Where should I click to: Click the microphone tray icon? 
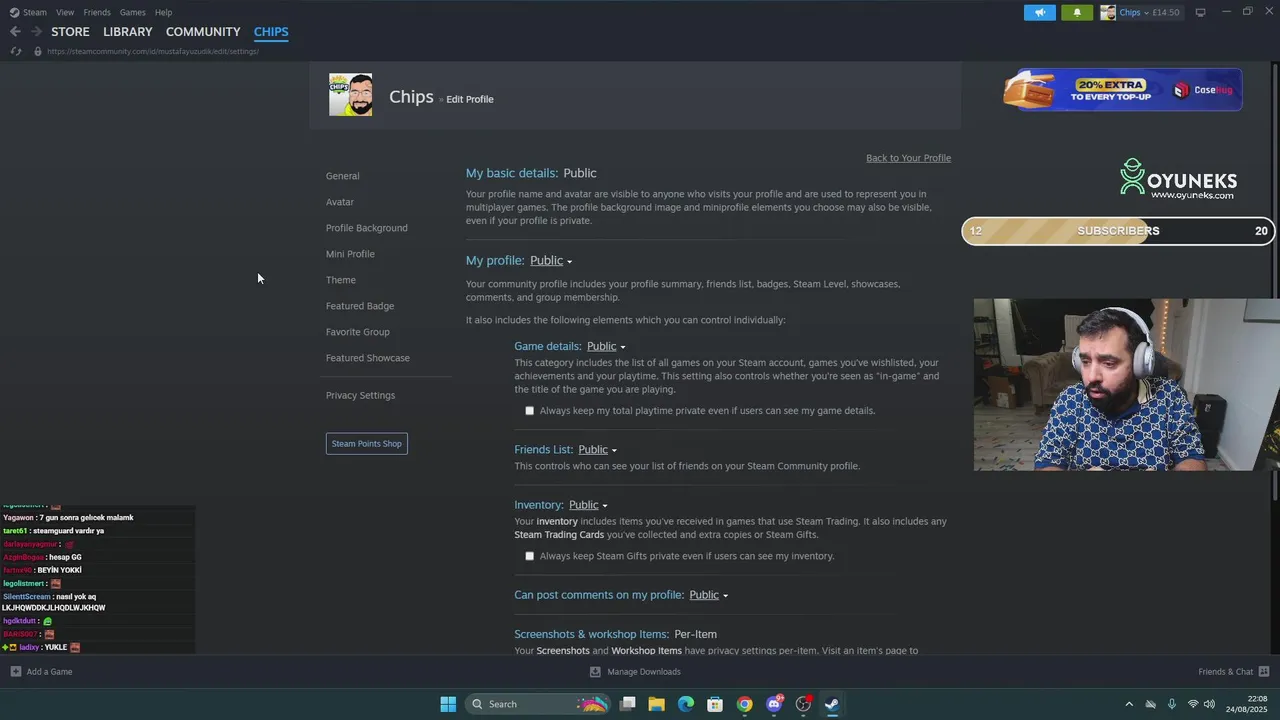(x=1171, y=704)
